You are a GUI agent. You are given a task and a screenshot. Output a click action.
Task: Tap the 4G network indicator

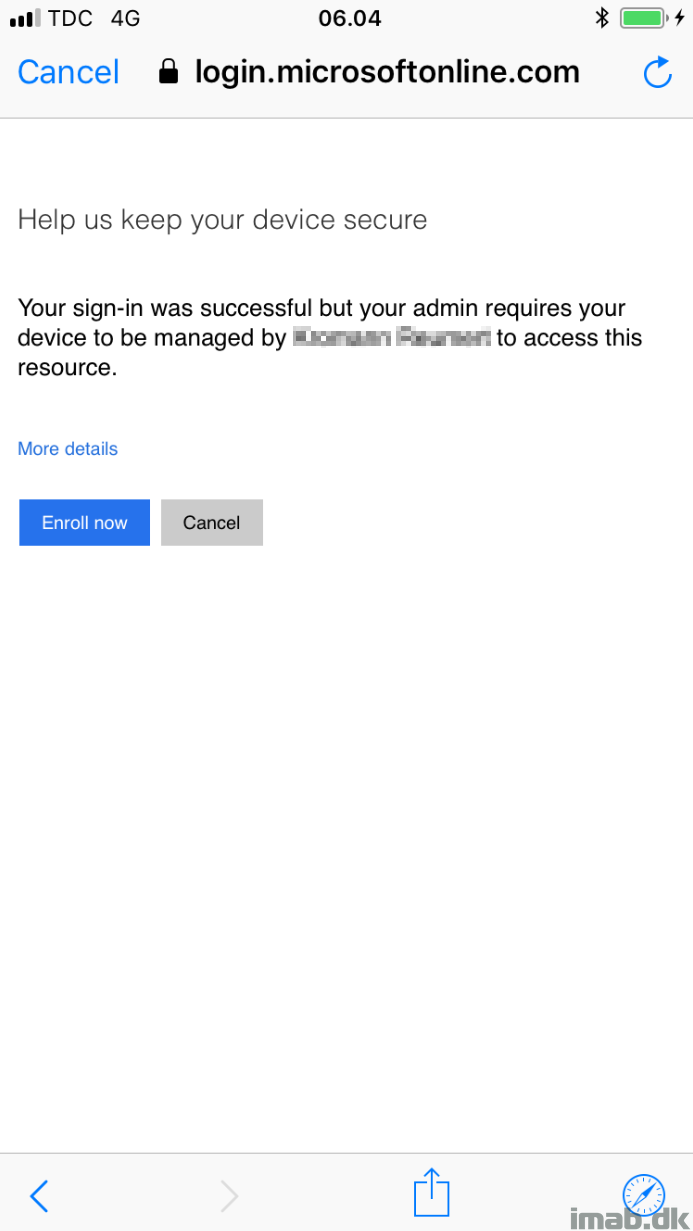(x=126, y=18)
